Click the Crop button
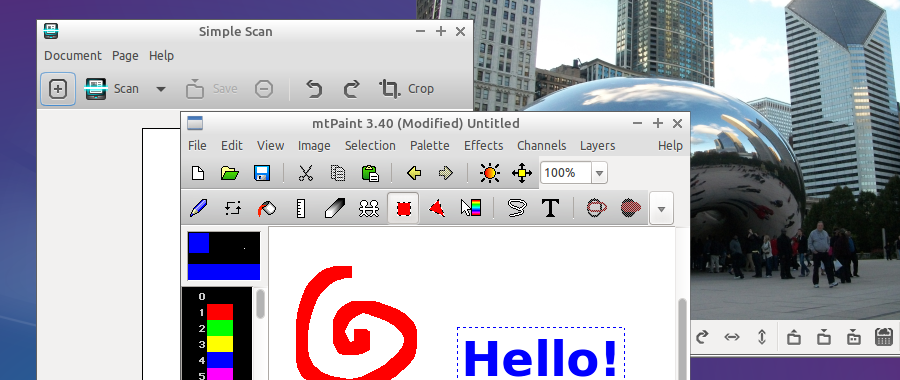Screen dimensions: 900x380 (406, 89)
